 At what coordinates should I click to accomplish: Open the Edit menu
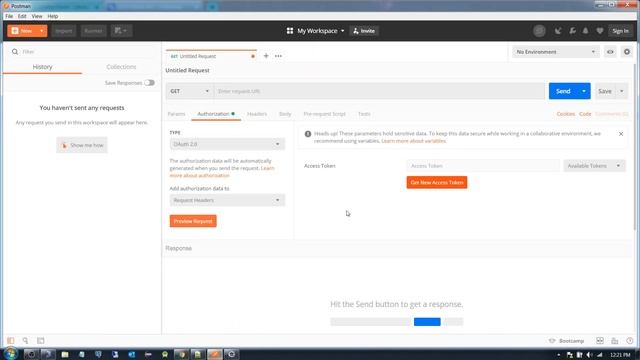tap(22, 16)
